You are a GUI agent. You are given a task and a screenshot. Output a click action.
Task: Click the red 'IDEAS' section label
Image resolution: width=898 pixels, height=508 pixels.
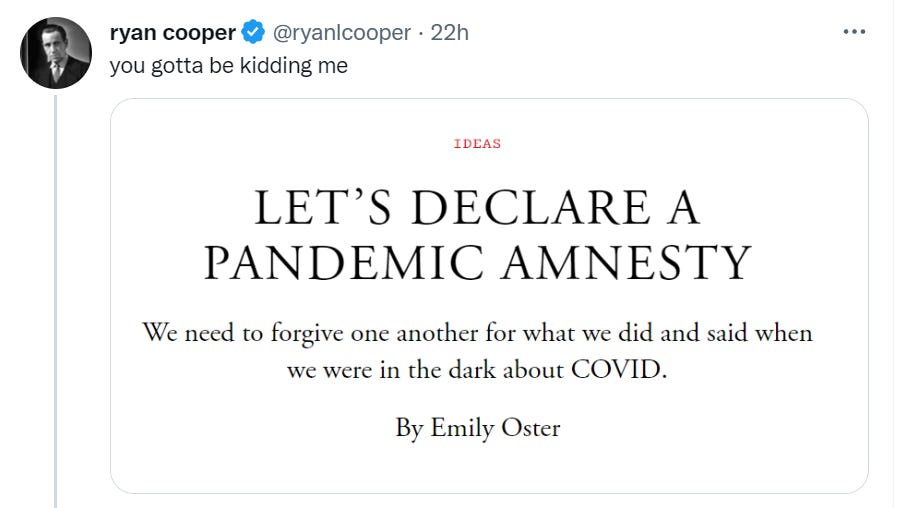click(477, 143)
